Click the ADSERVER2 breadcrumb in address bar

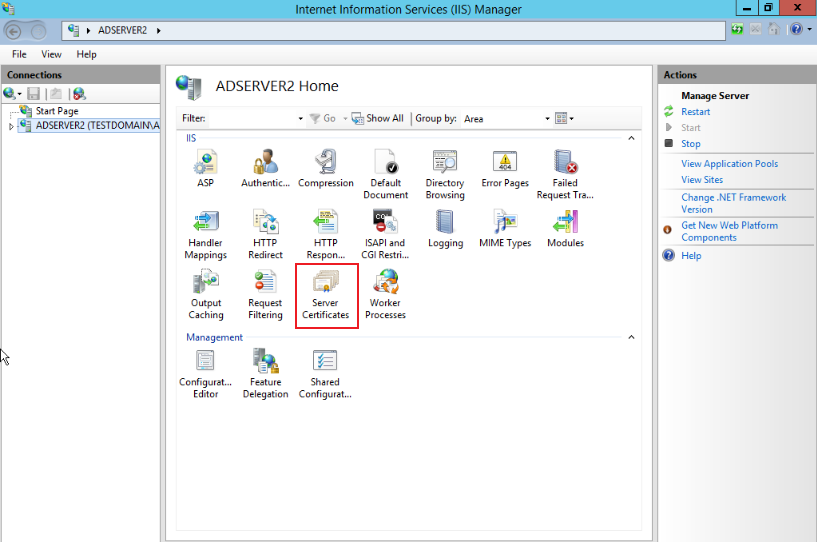click(x=122, y=30)
